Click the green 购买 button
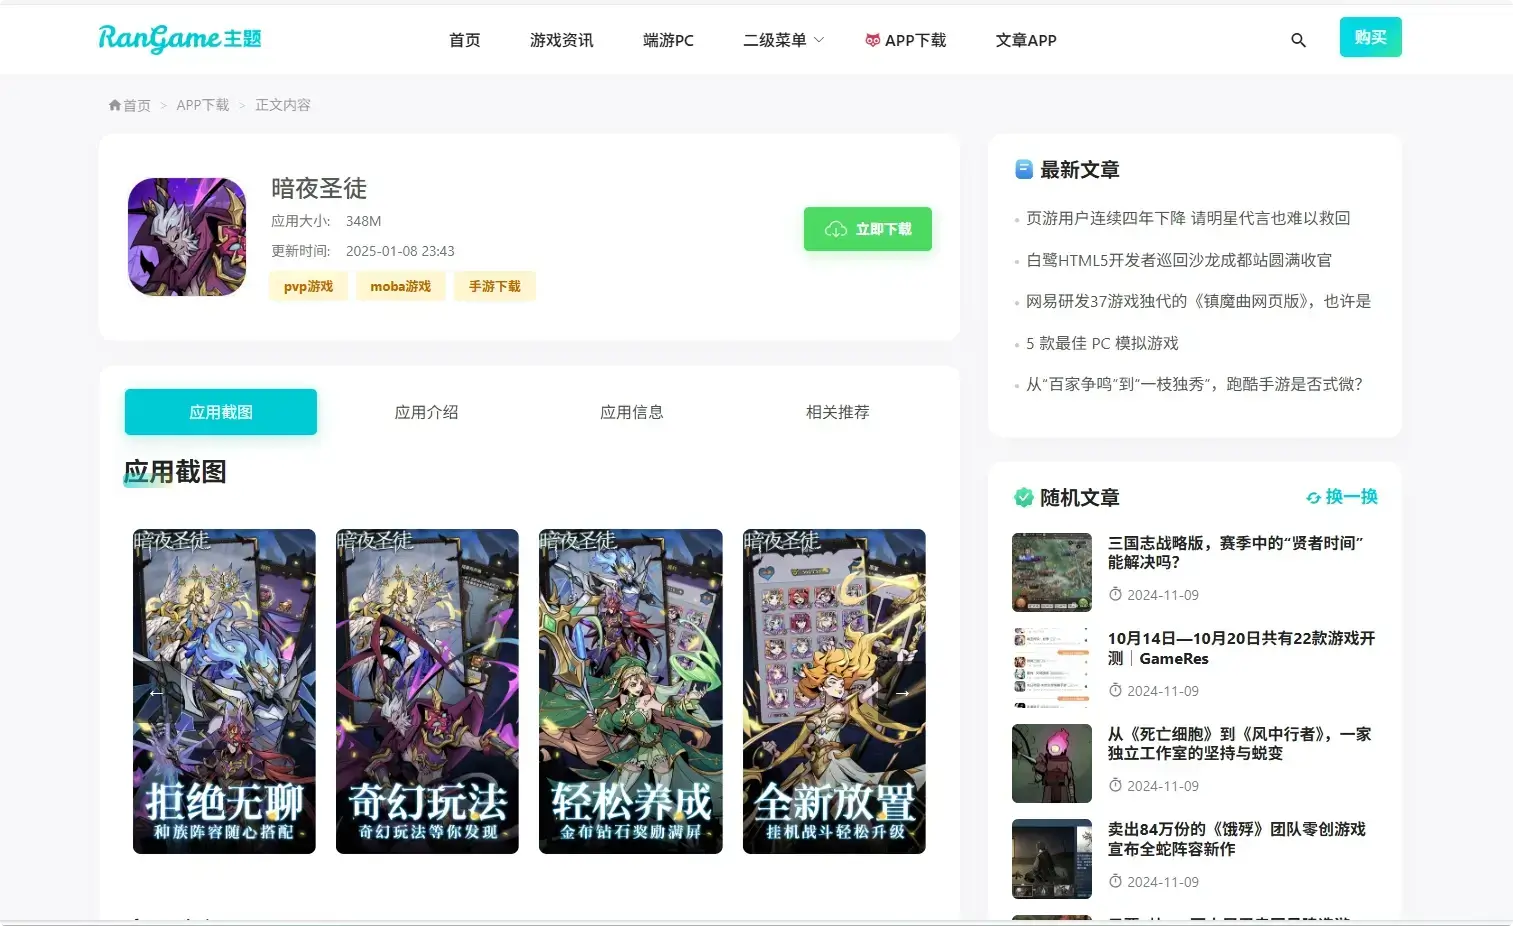Viewport: 1513px width, 926px height. tap(1370, 36)
